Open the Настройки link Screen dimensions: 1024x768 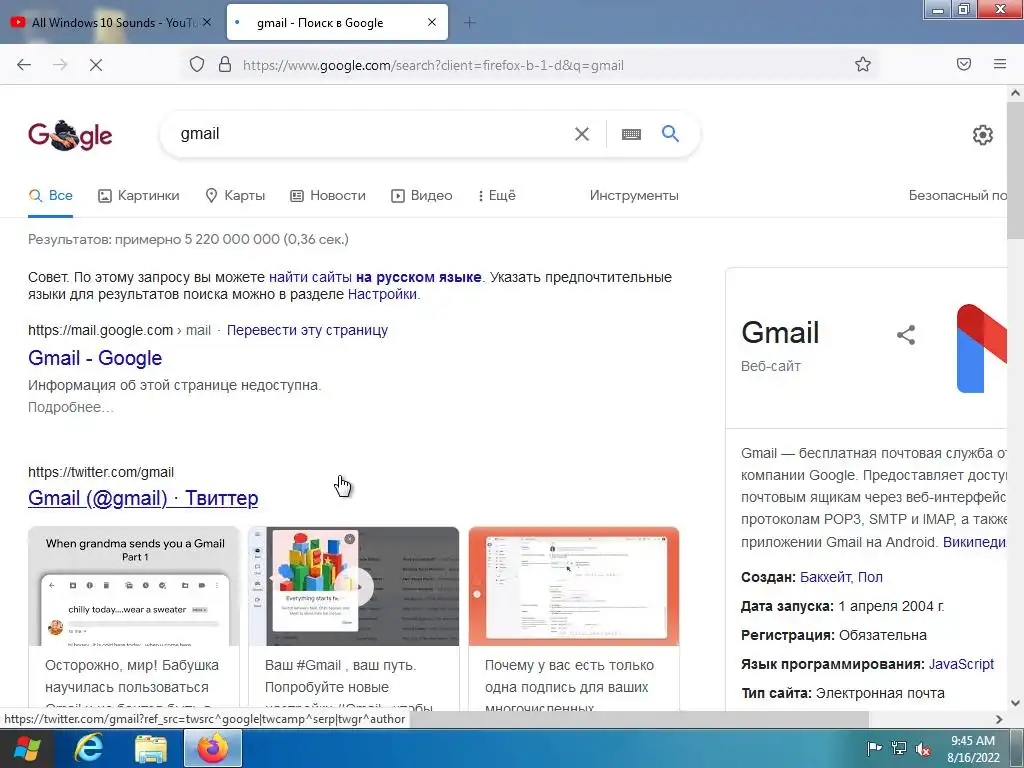pyautogui.click(x=382, y=294)
